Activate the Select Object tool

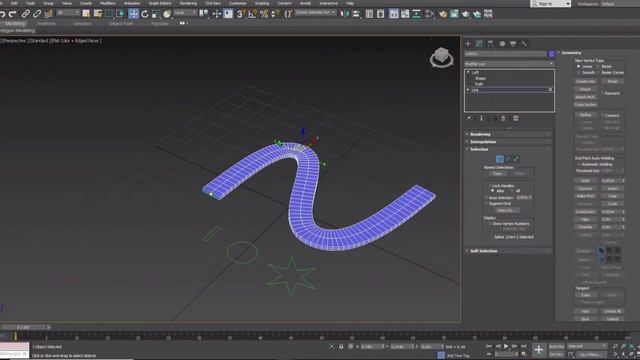(x=86, y=14)
